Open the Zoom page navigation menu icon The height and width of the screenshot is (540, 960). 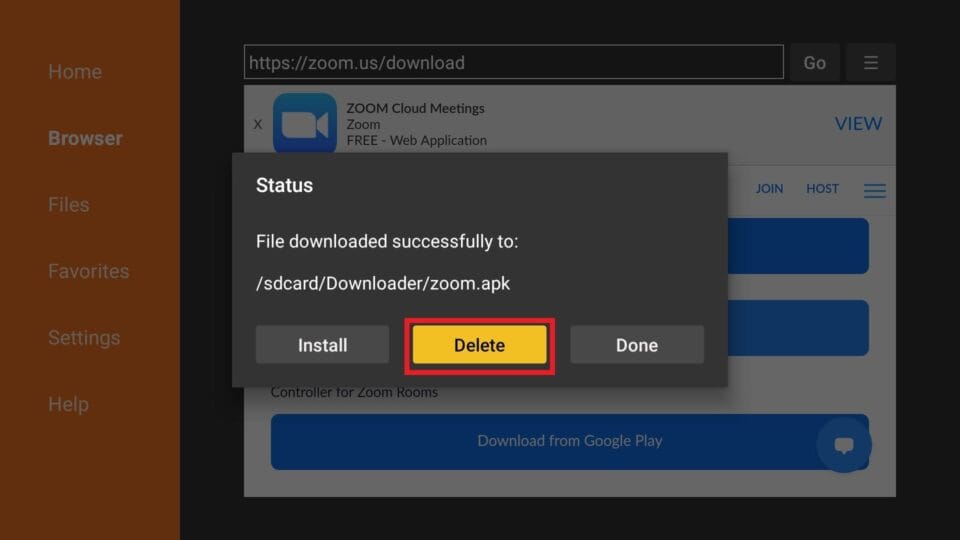pos(875,191)
